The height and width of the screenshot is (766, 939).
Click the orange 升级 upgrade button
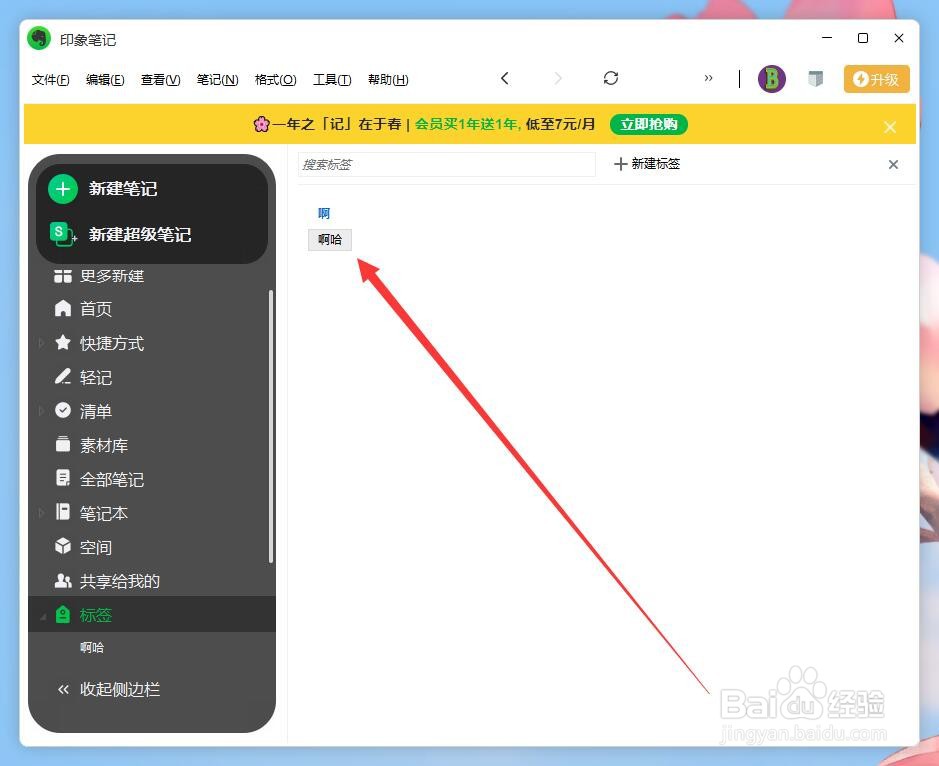coord(877,79)
